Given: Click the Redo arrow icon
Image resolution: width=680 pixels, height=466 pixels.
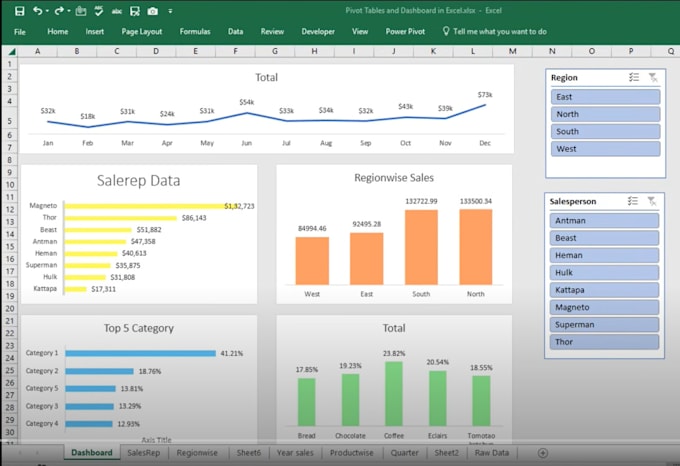Looking at the screenshot, I should pyautogui.click(x=59, y=11).
